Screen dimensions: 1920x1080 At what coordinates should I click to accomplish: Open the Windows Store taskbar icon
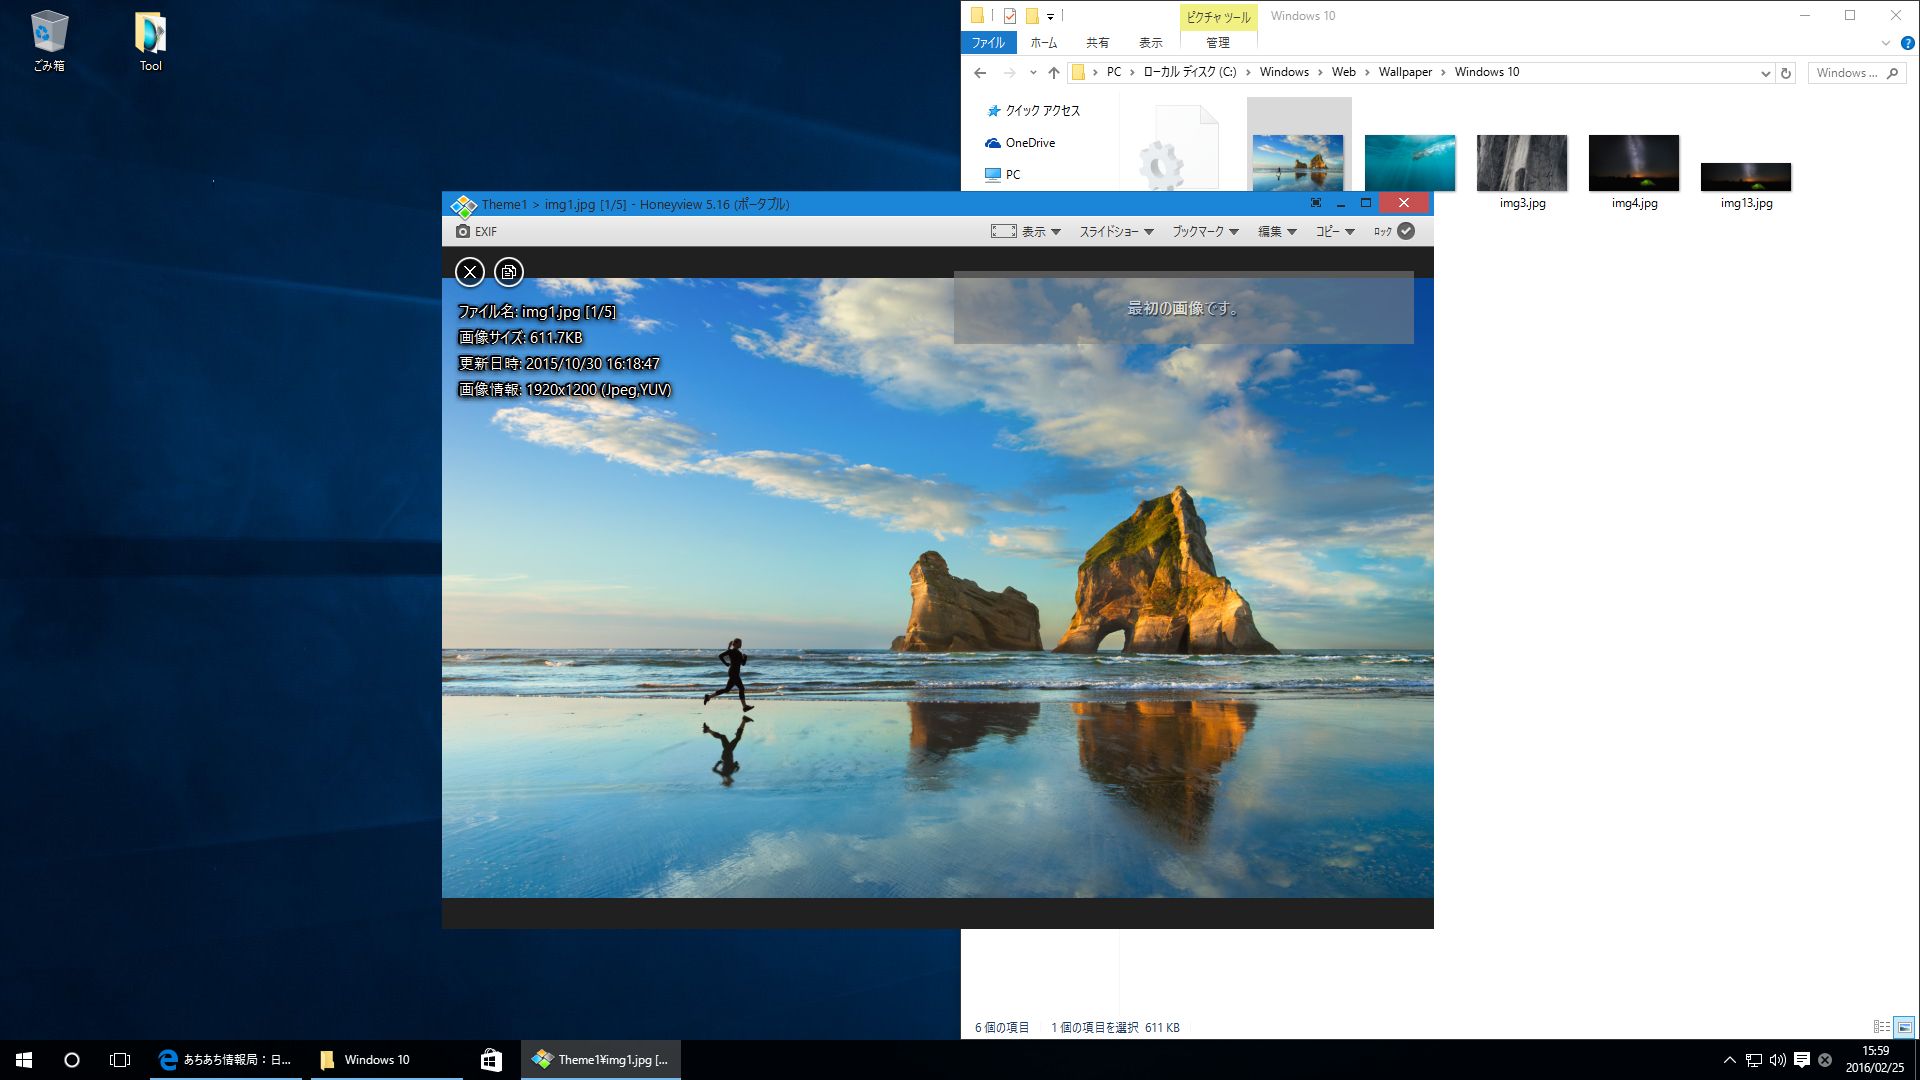pos(491,1060)
